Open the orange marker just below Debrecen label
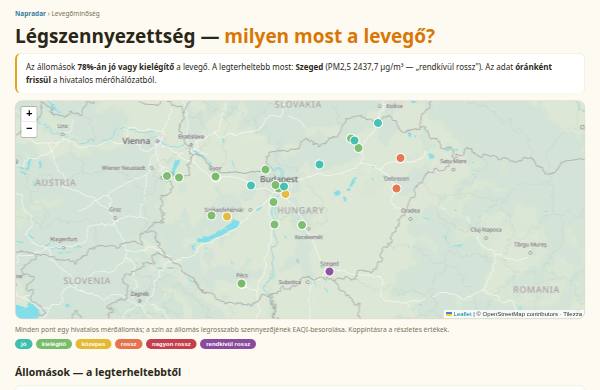 click(x=396, y=188)
